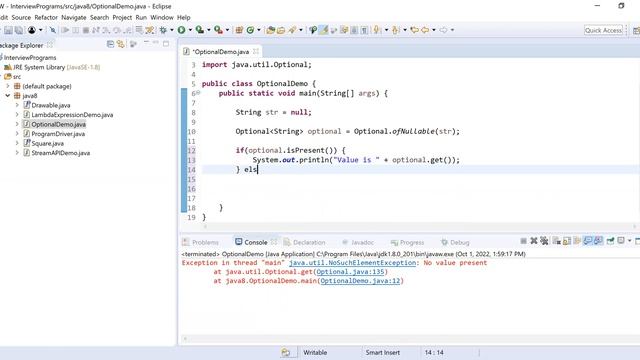The image size is (640, 360).
Task: Collapse the java8 package node
Action: tap(8, 96)
